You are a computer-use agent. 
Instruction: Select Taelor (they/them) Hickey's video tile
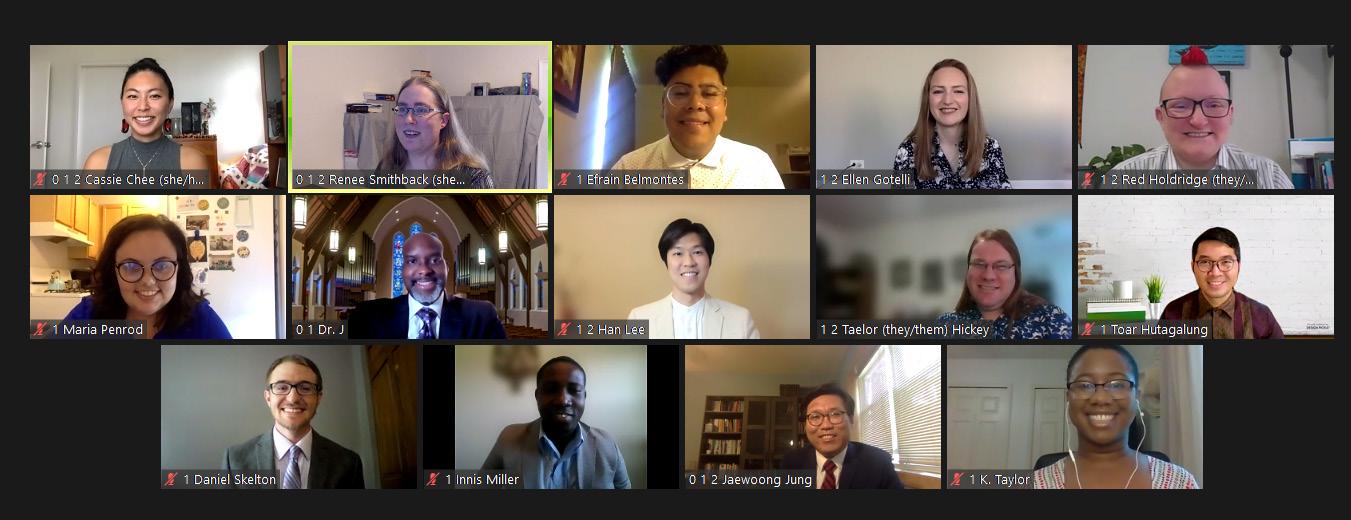tap(944, 267)
